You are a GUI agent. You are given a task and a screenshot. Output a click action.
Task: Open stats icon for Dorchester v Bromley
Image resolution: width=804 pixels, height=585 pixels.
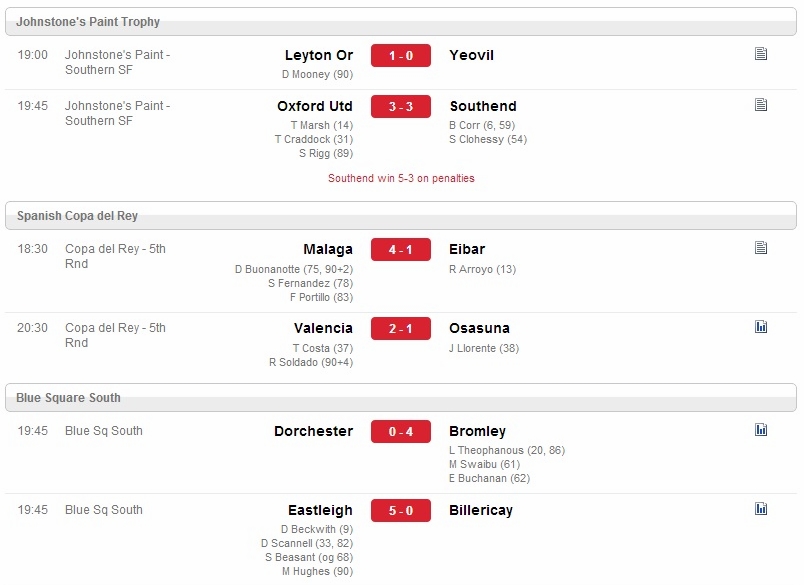tap(761, 430)
